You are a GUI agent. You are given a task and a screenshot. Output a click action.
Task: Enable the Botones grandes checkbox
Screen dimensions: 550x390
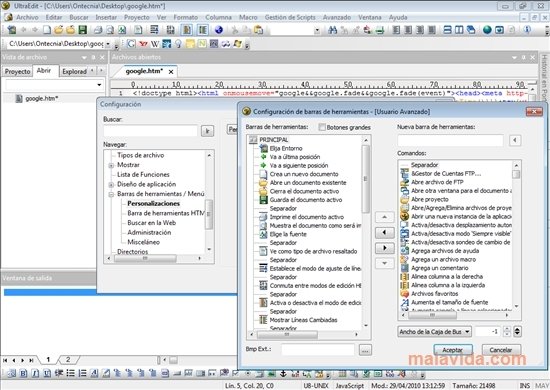coord(322,127)
